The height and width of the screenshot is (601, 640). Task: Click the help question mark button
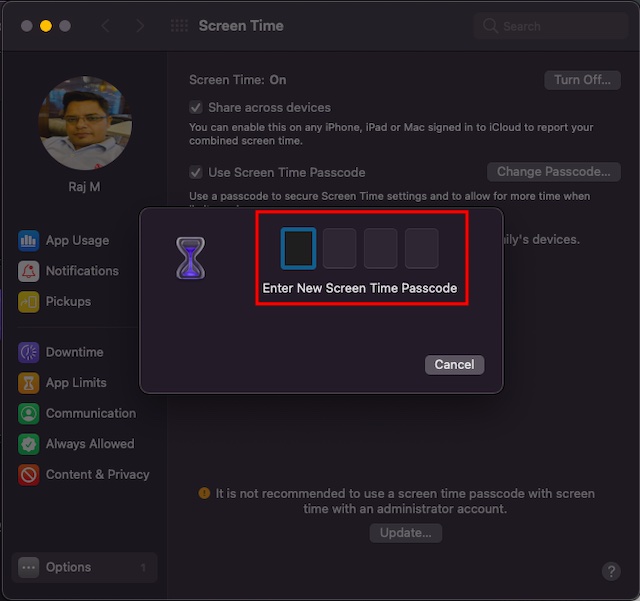tap(611, 571)
